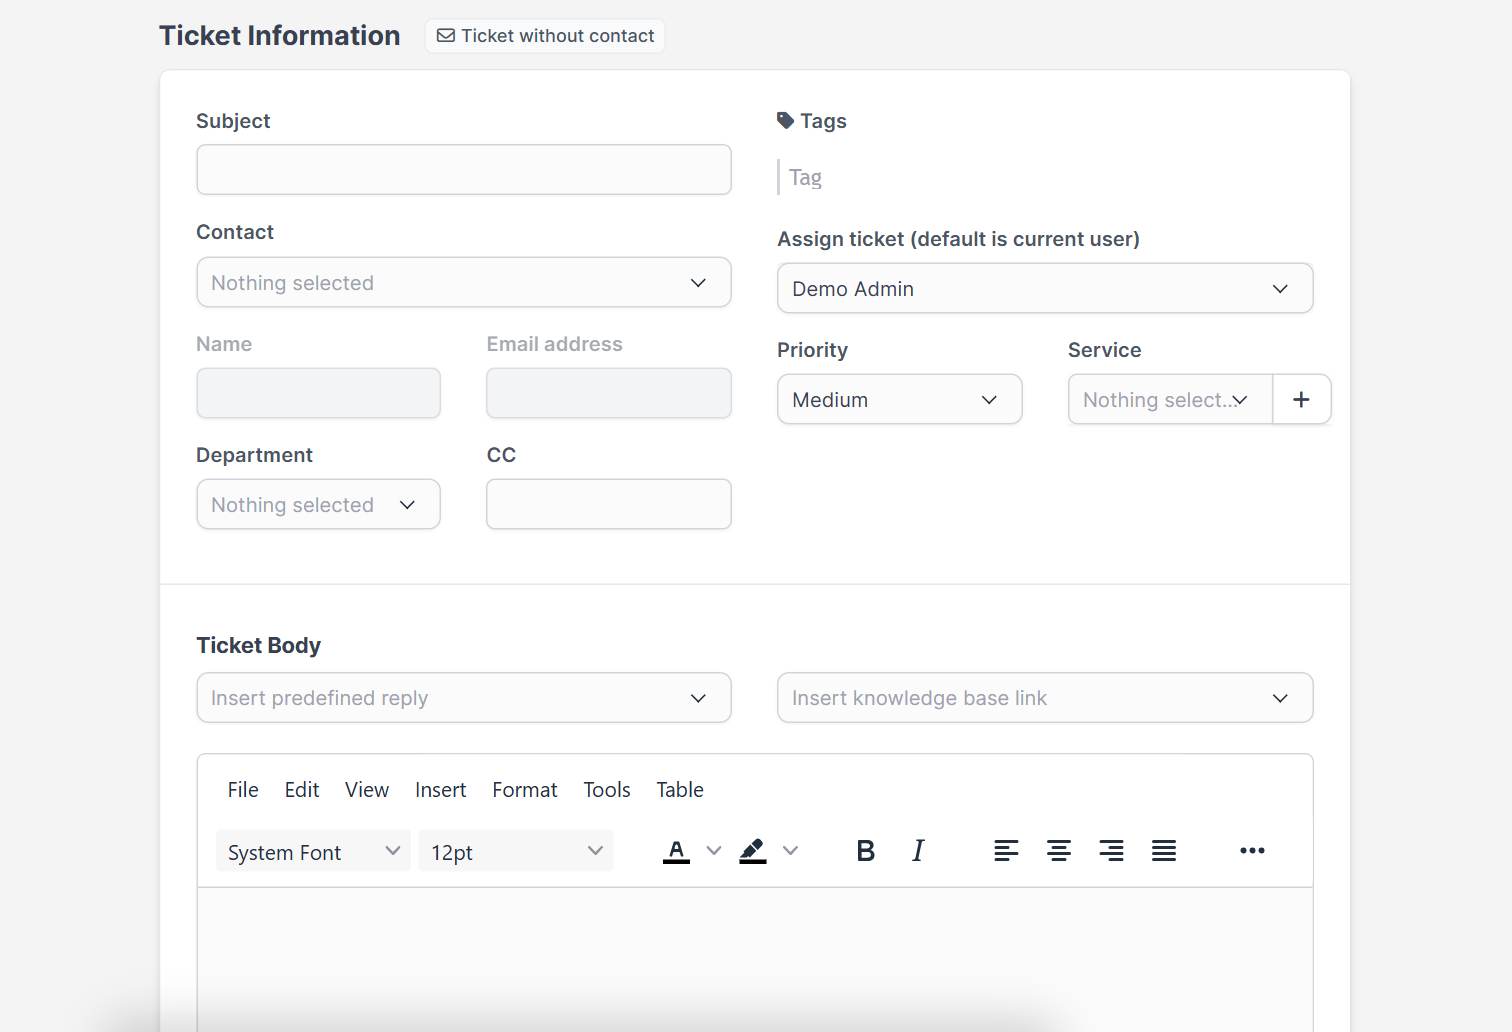Change 12pt font size
Screen dimensions: 1512x1032
click(x=516, y=852)
